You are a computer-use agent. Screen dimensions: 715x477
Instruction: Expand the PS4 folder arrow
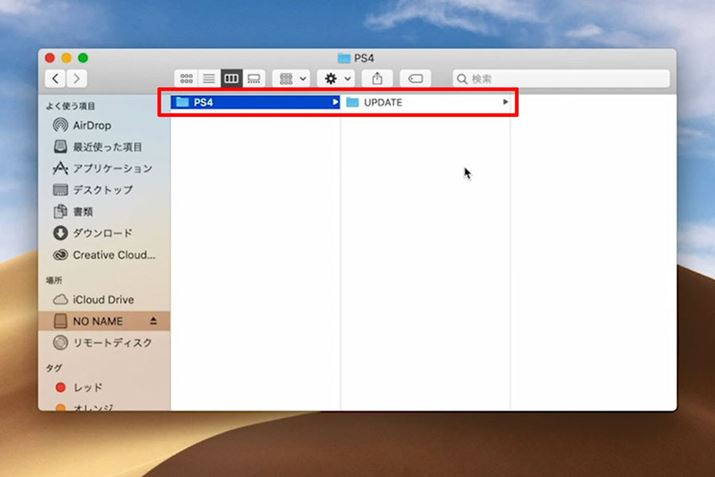pyautogui.click(x=335, y=102)
